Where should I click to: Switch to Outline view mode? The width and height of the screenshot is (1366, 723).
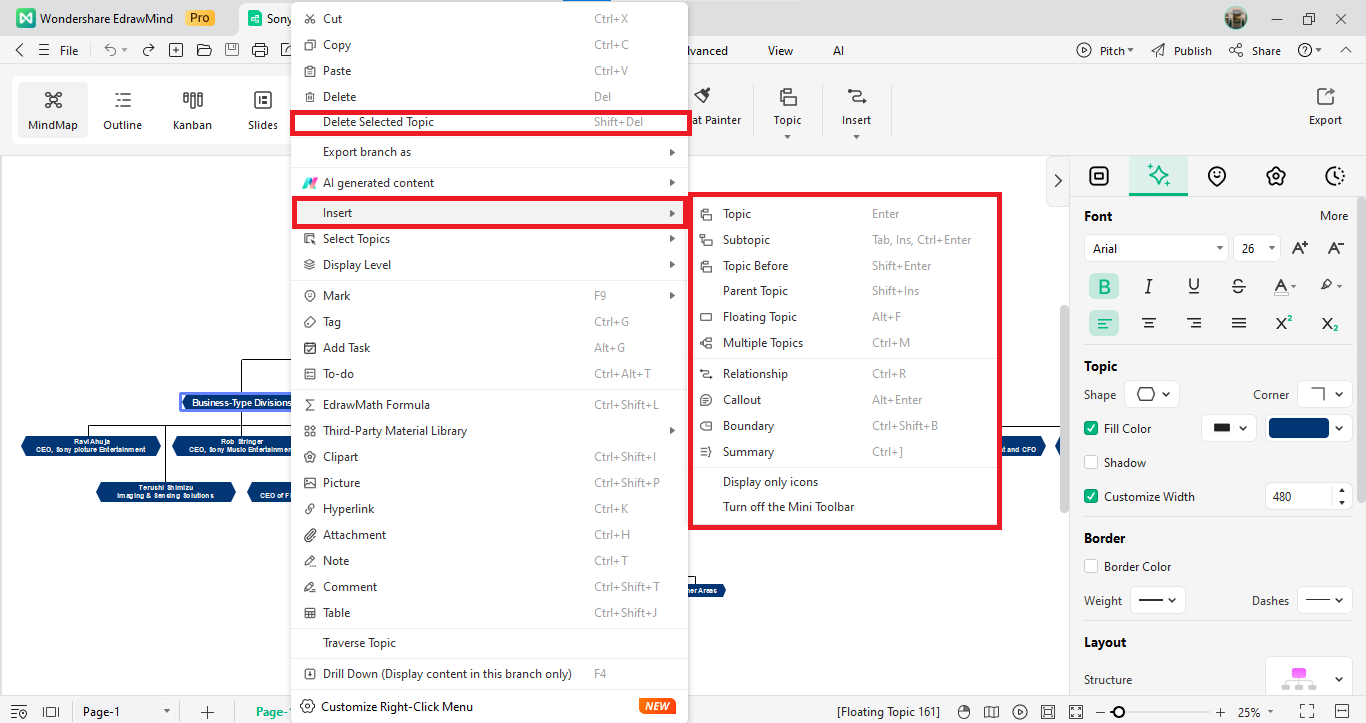click(x=122, y=110)
